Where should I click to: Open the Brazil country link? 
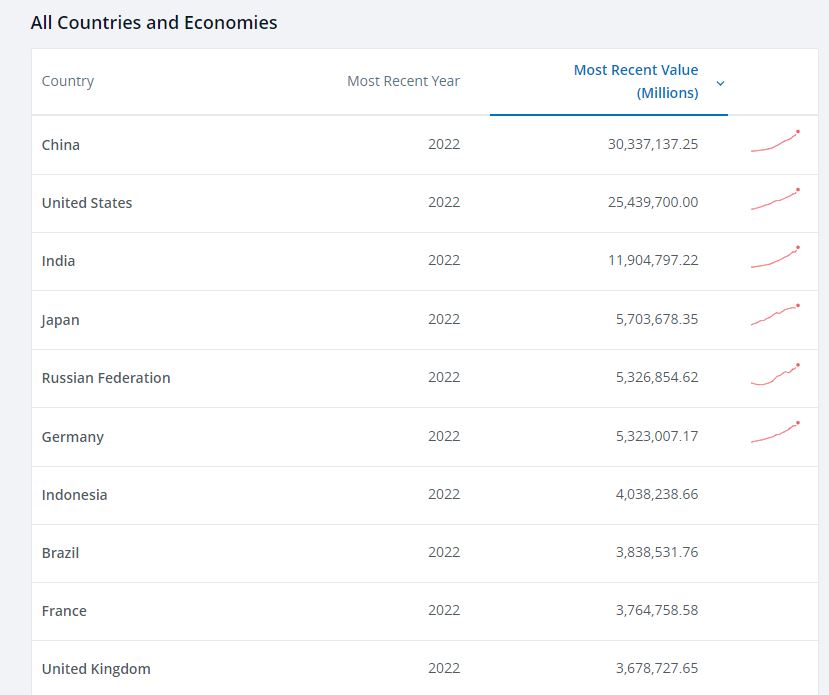click(x=61, y=553)
